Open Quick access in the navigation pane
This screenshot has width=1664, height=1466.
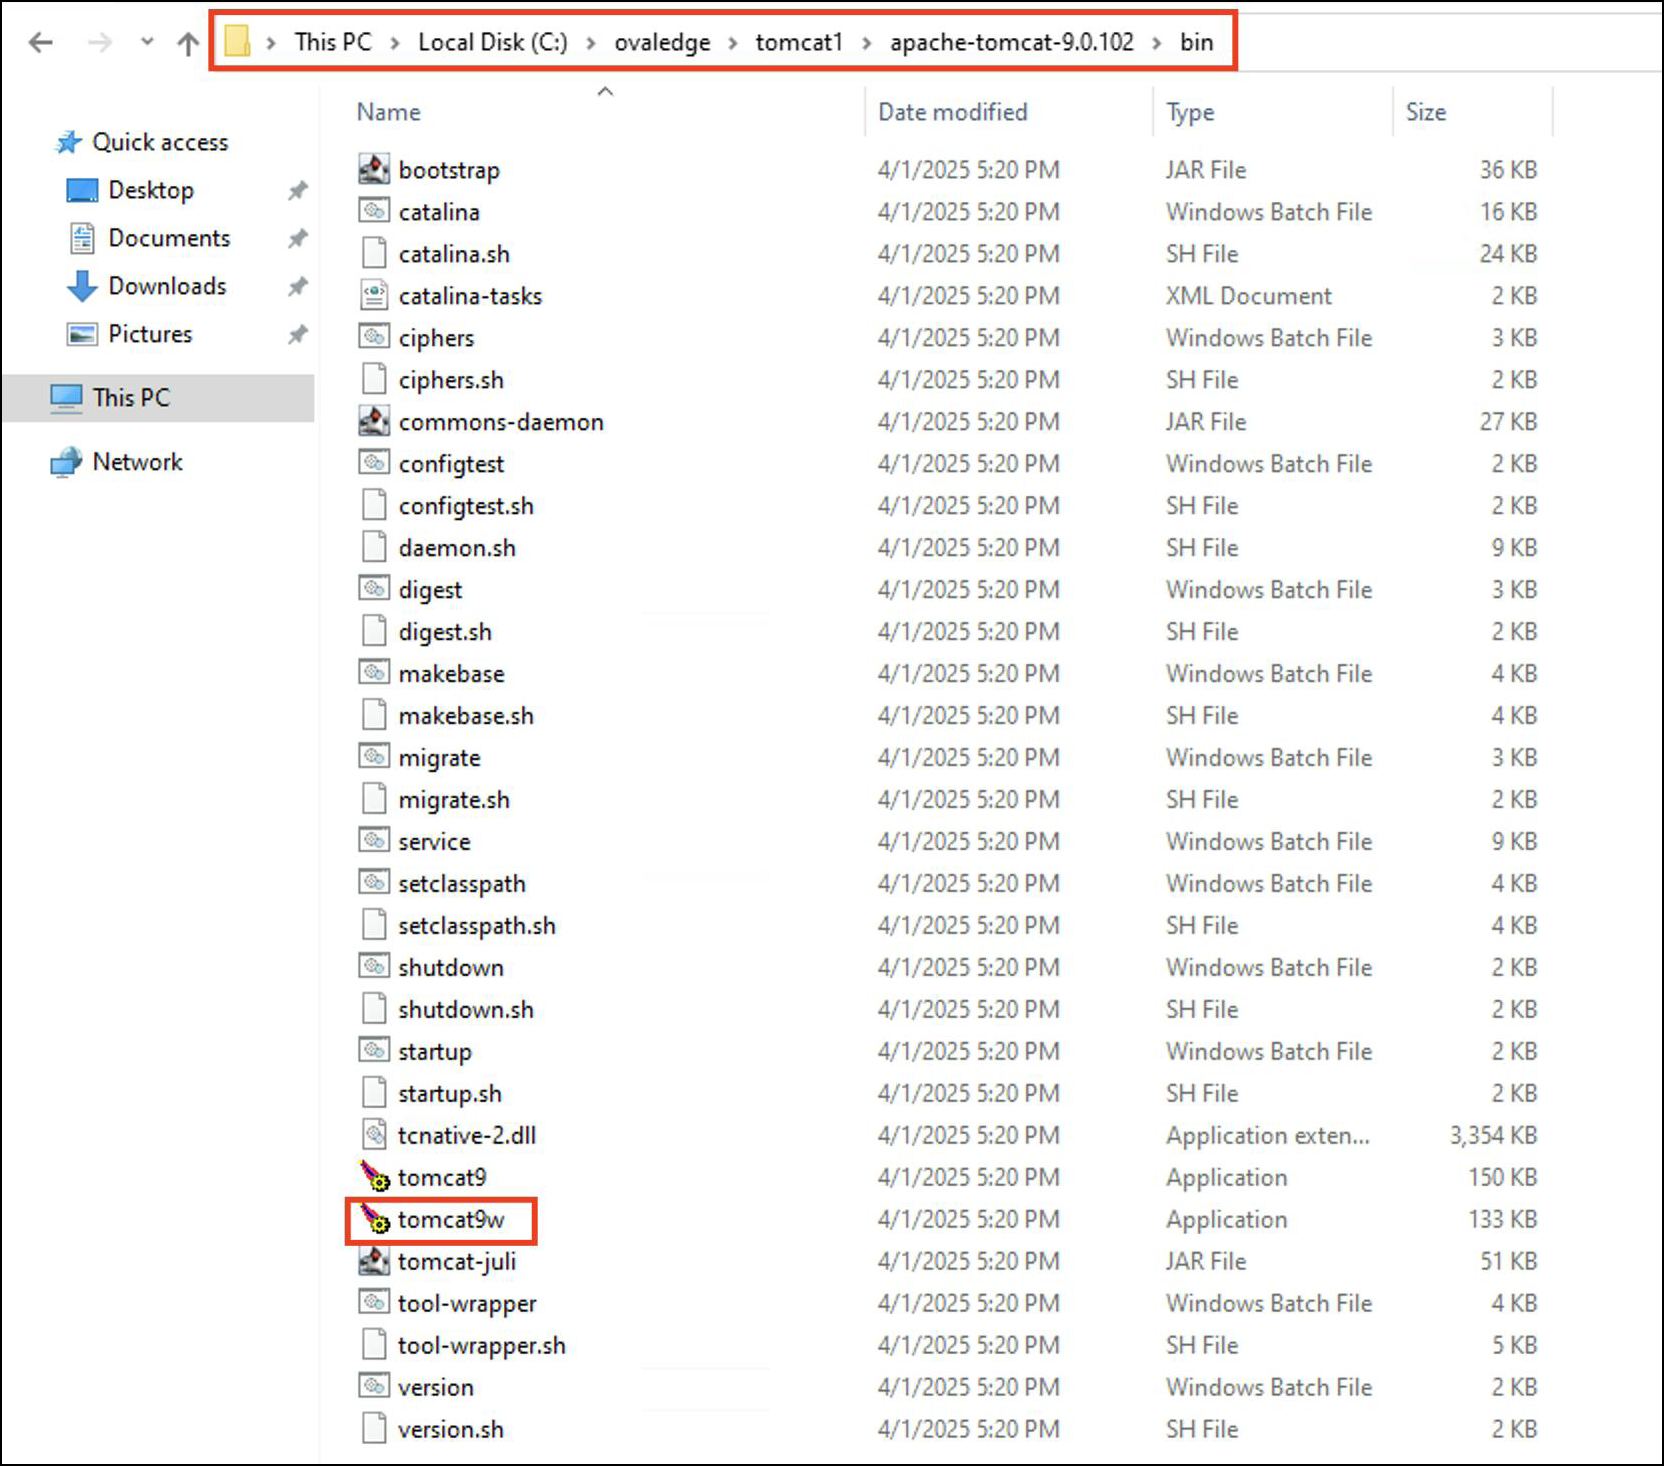(x=160, y=142)
